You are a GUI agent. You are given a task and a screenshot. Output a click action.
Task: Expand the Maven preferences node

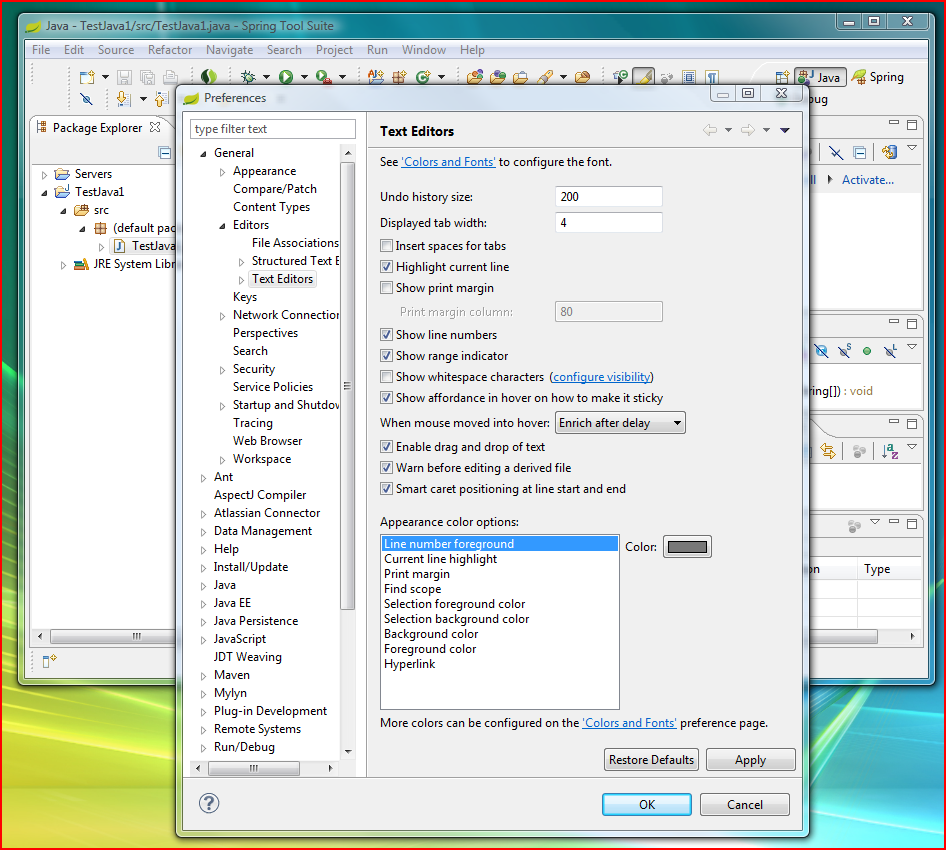[203, 676]
